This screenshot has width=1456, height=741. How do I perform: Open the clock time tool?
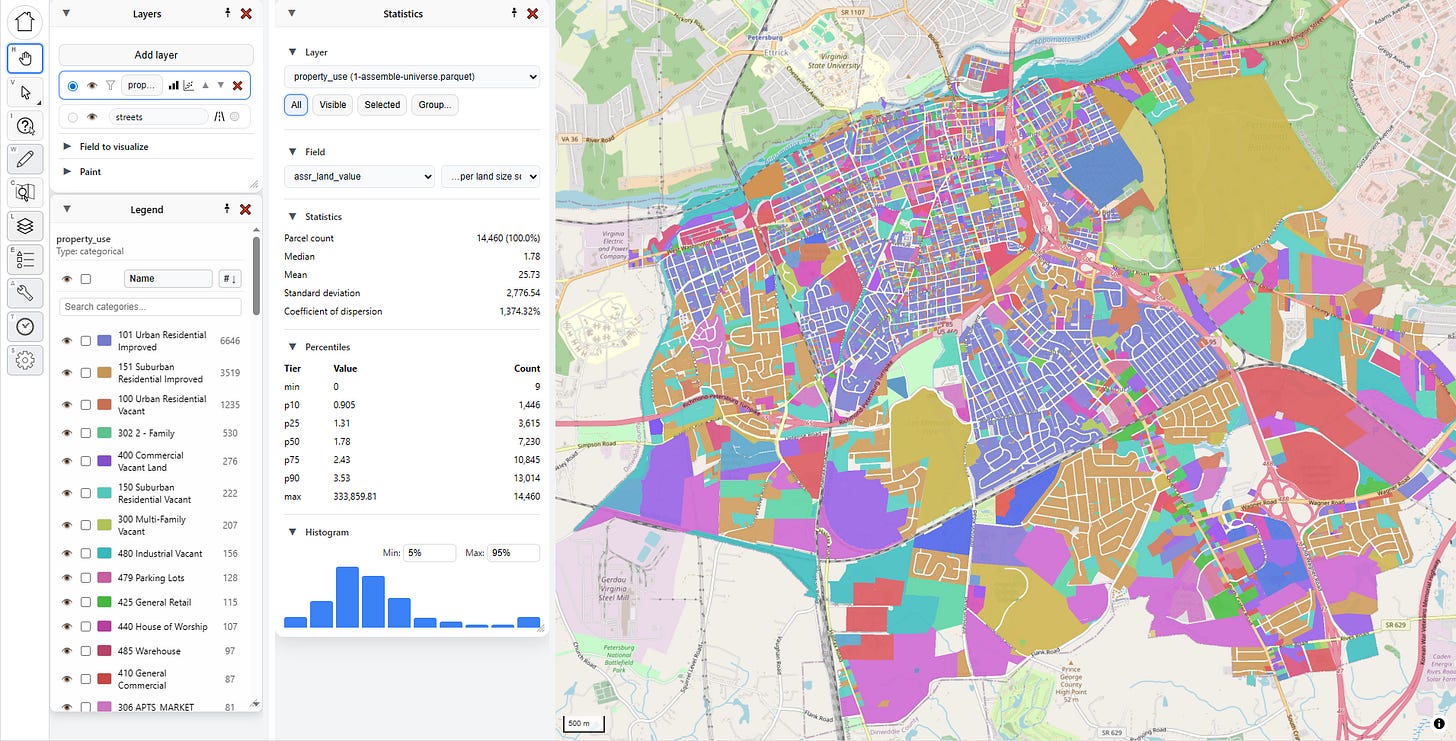click(25, 326)
